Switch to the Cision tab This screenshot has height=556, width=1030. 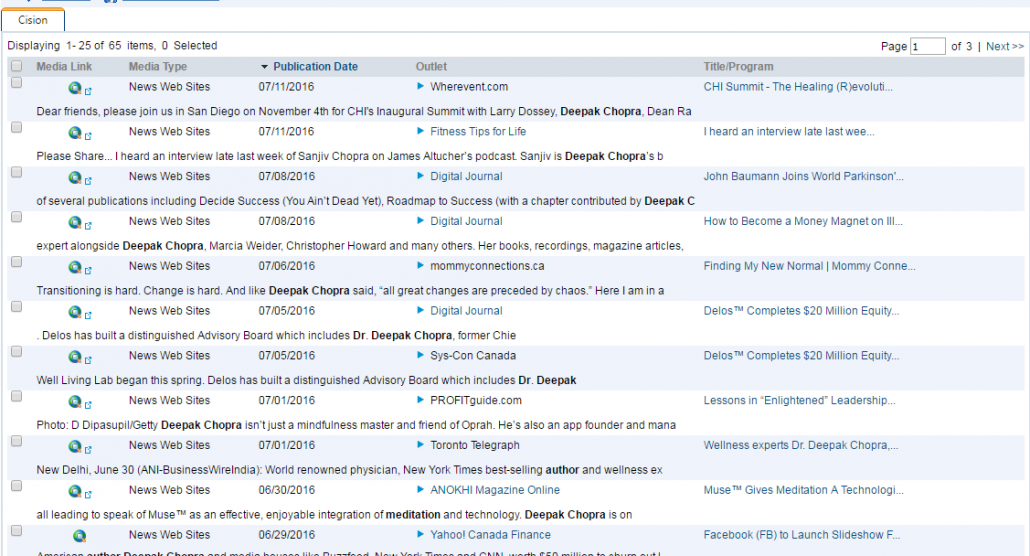click(x=33, y=20)
